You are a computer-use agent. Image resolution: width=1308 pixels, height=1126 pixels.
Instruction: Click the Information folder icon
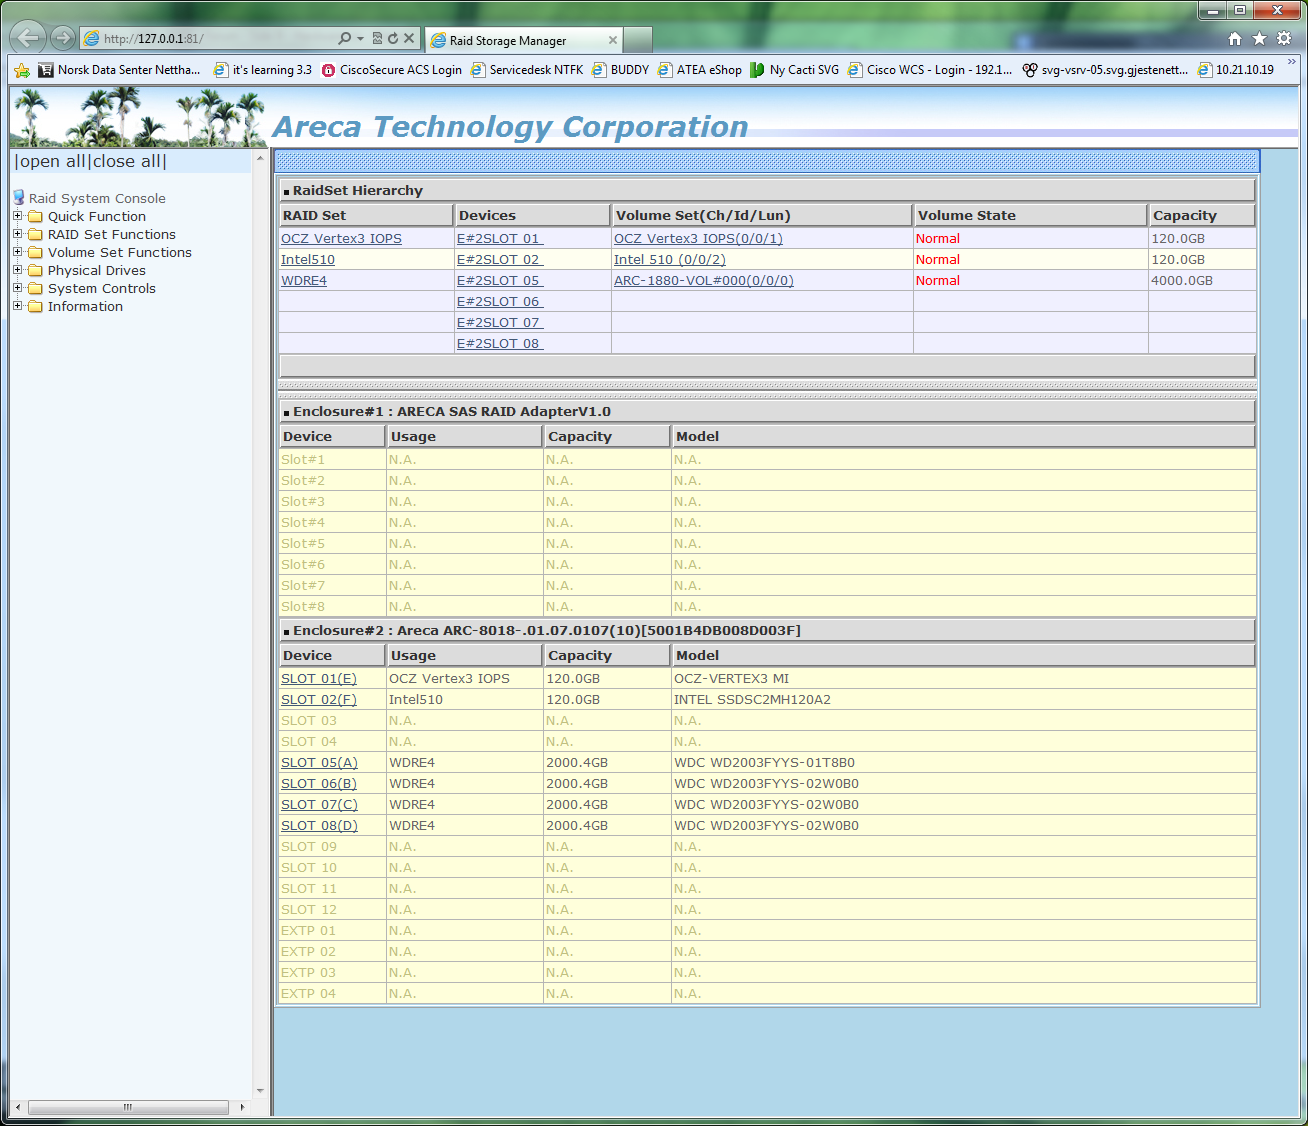coord(35,306)
